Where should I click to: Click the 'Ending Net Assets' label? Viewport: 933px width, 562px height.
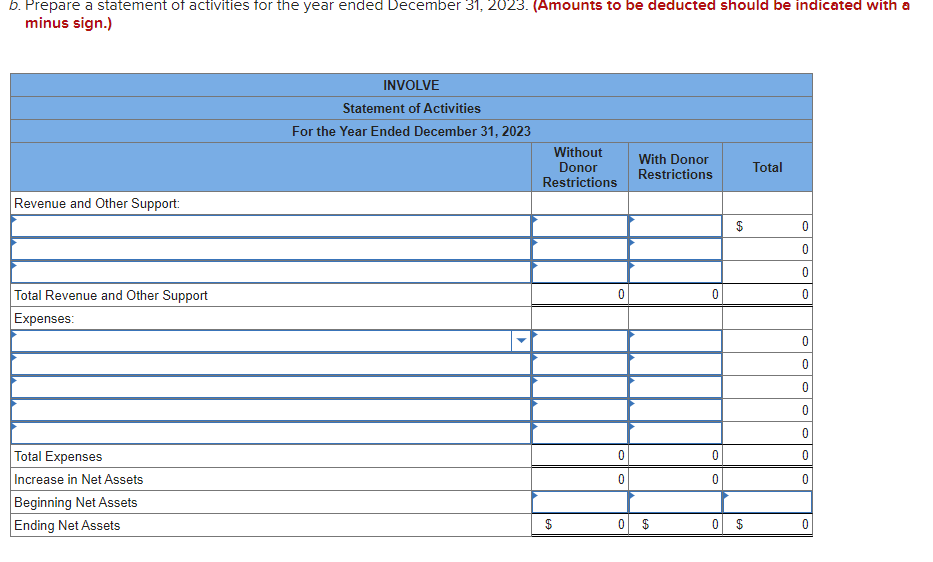[67, 525]
